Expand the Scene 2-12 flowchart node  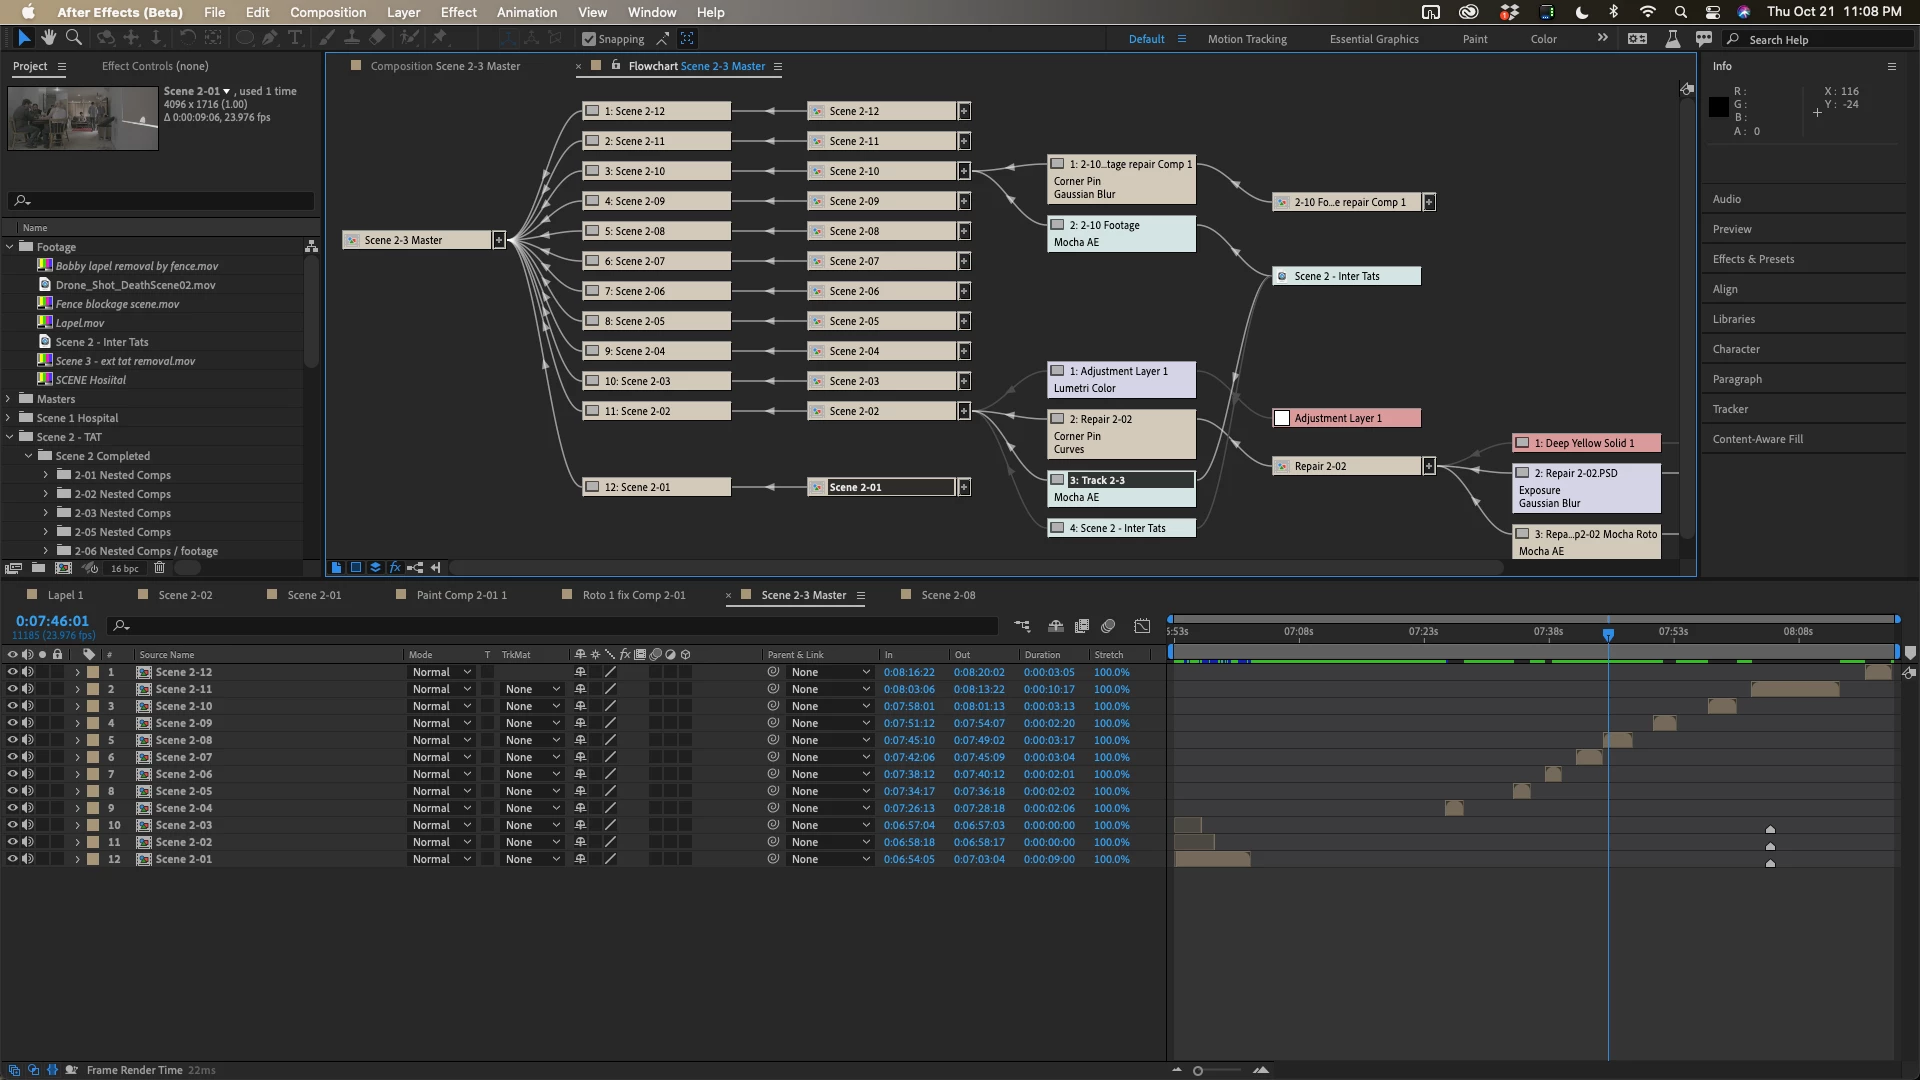(x=964, y=111)
